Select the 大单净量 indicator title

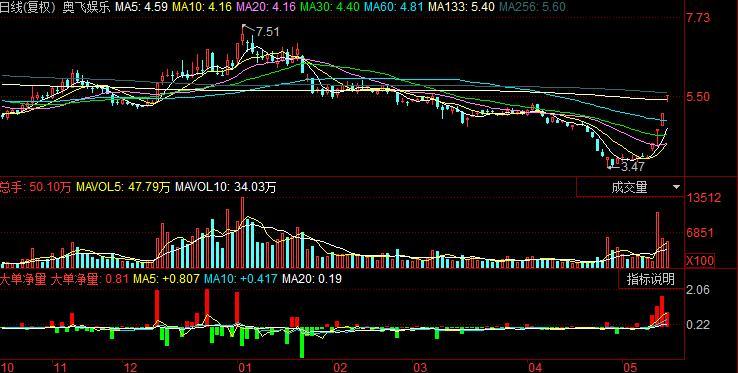(x=23, y=279)
